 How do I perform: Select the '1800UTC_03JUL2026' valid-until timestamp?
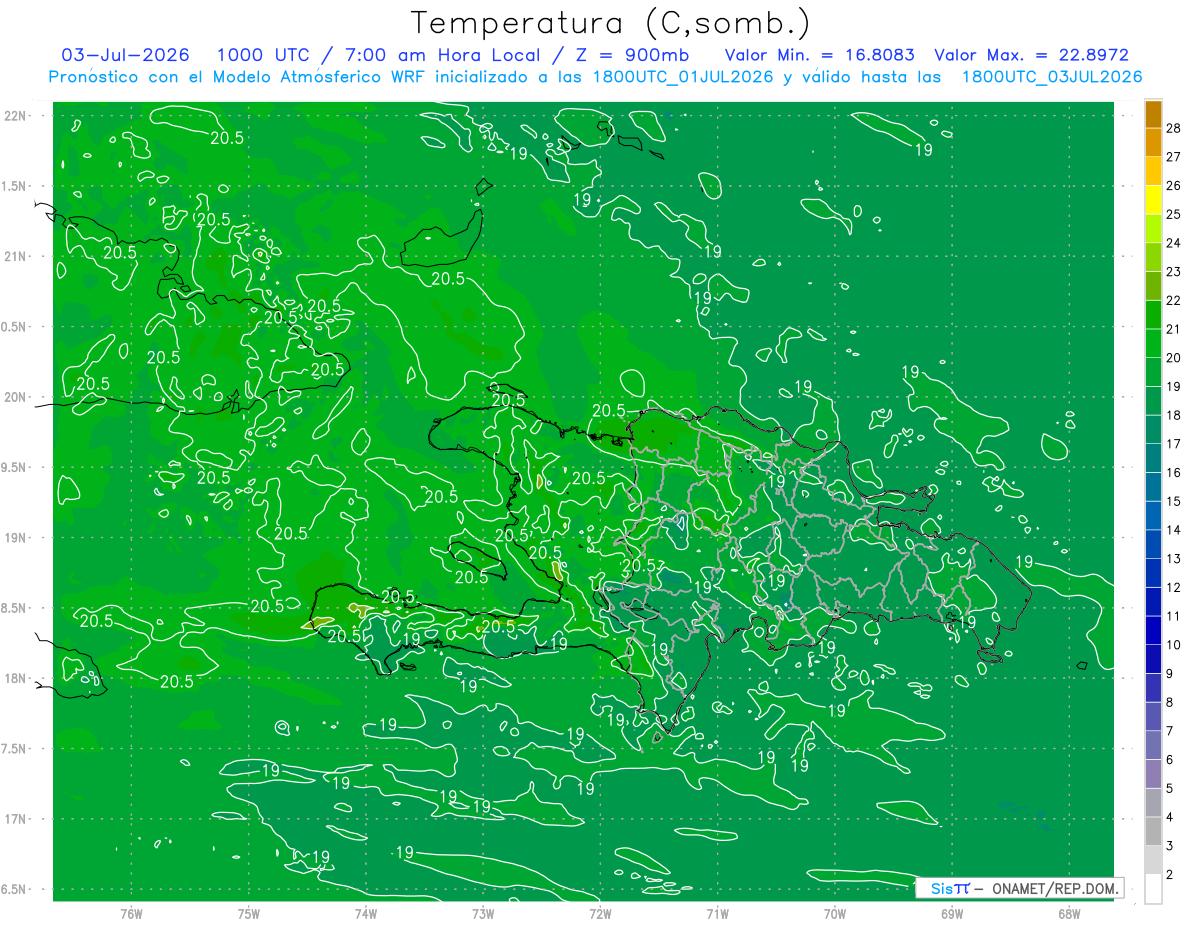coord(1052,77)
